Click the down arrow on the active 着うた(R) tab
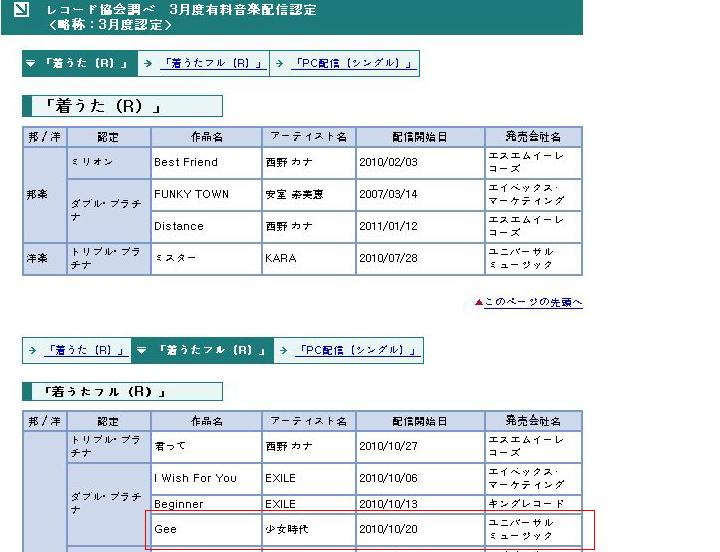This screenshot has width=720, height=552. click(31, 63)
